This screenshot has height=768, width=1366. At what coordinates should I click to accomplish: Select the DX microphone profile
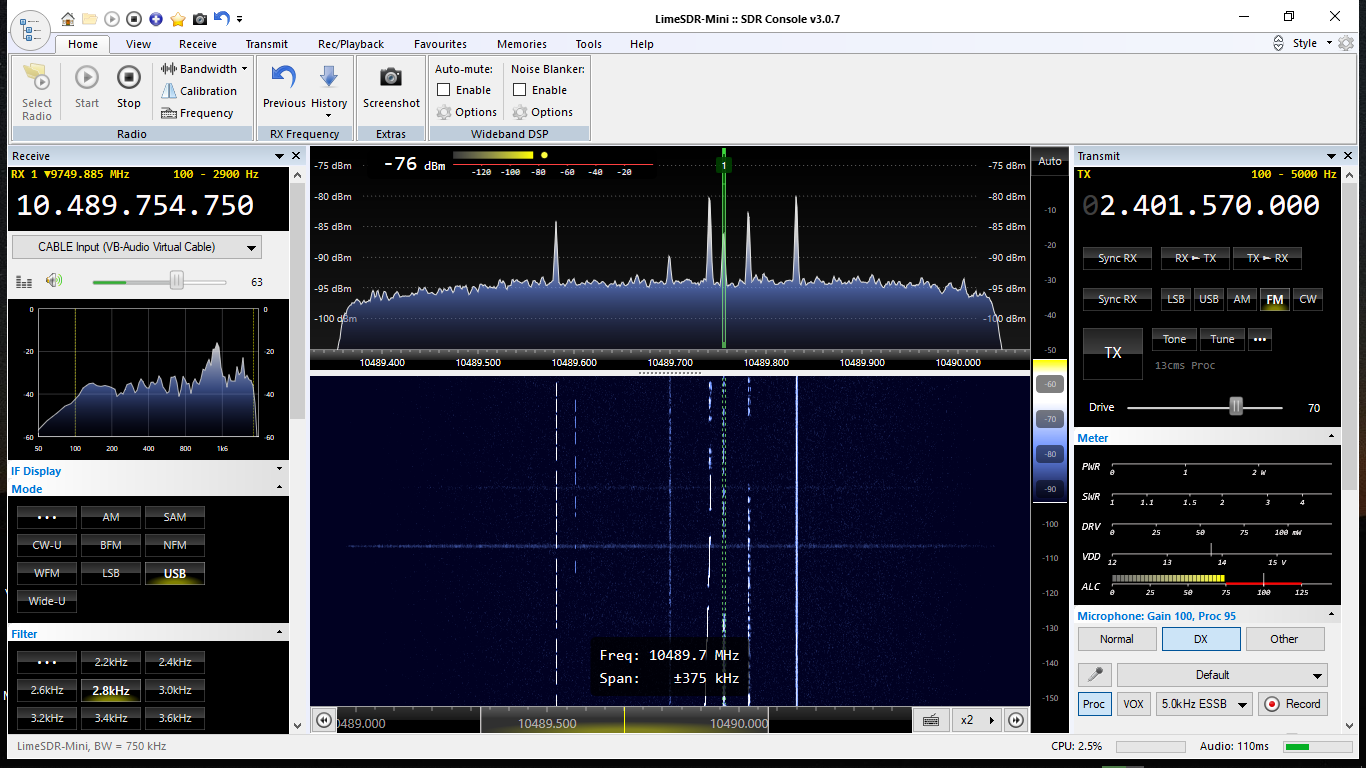click(x=1201, y=639)
